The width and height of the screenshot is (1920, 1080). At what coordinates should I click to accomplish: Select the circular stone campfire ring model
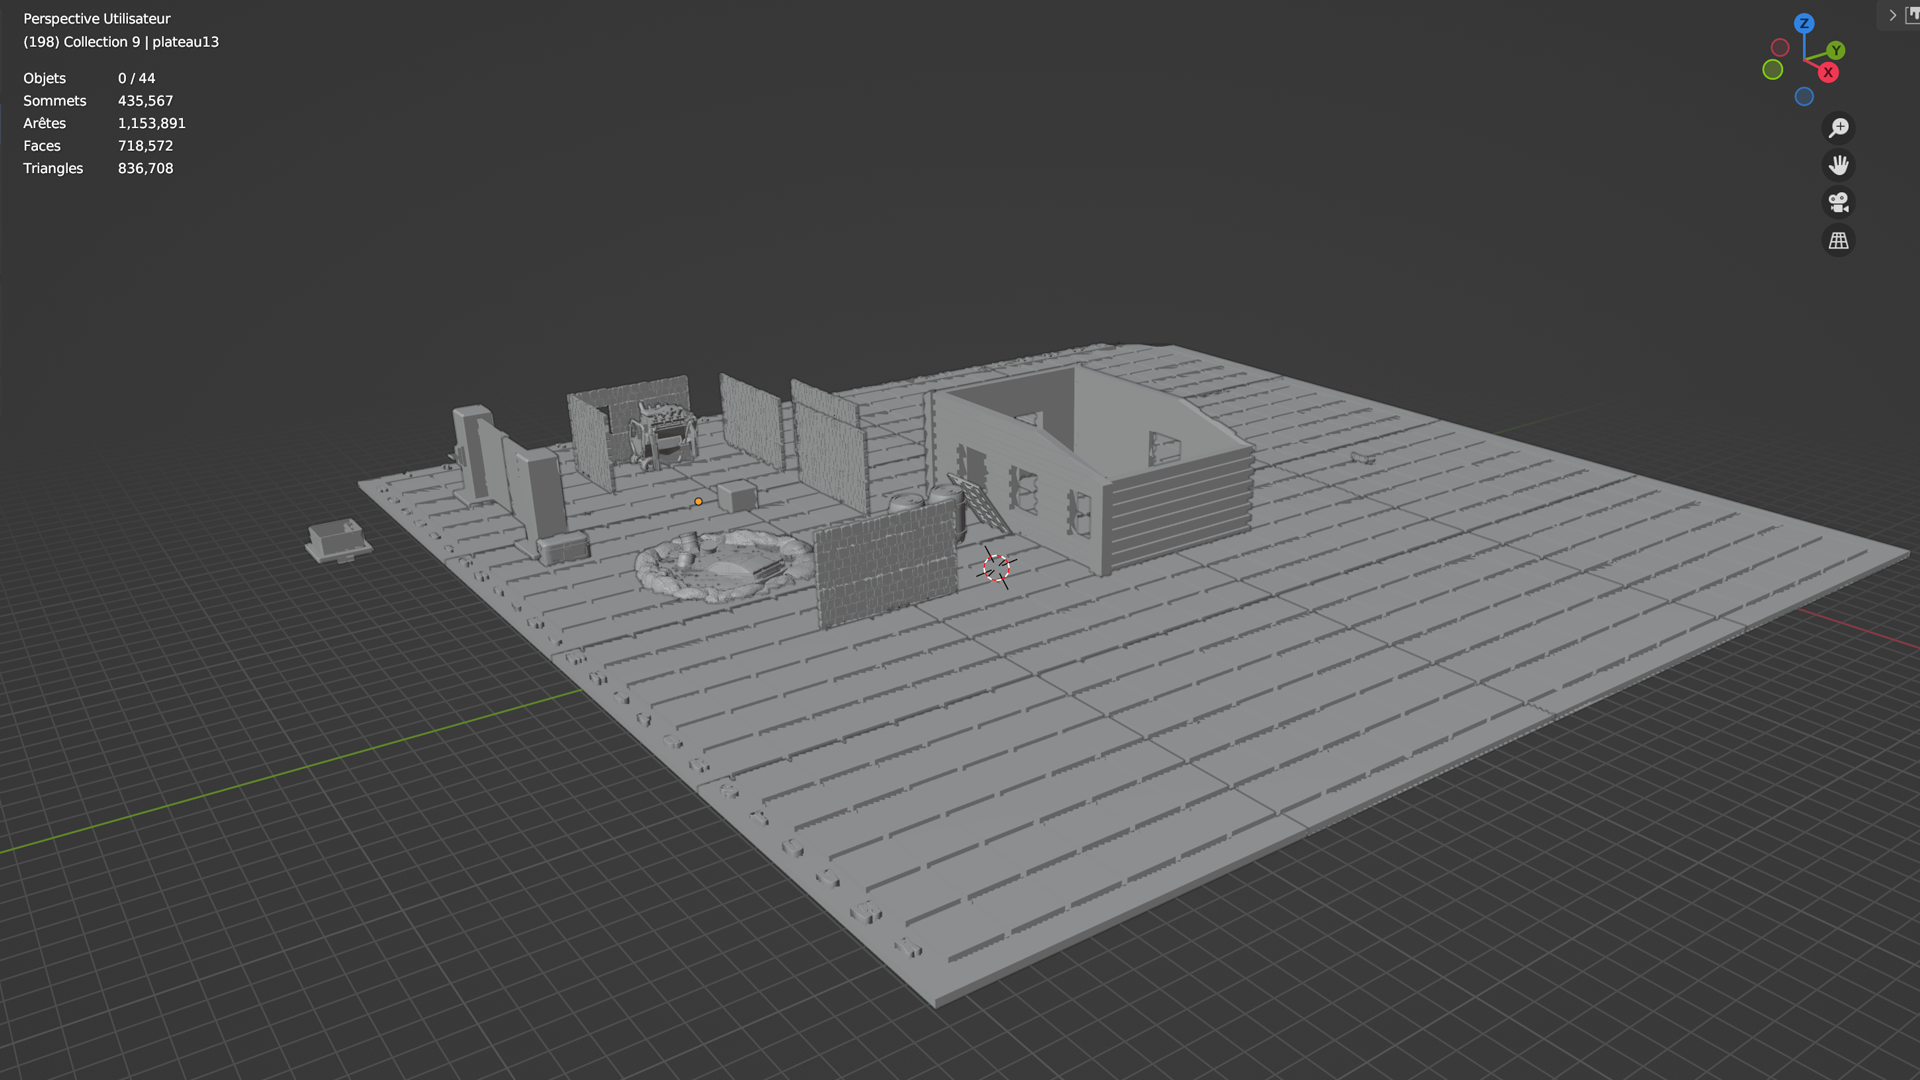725,565
